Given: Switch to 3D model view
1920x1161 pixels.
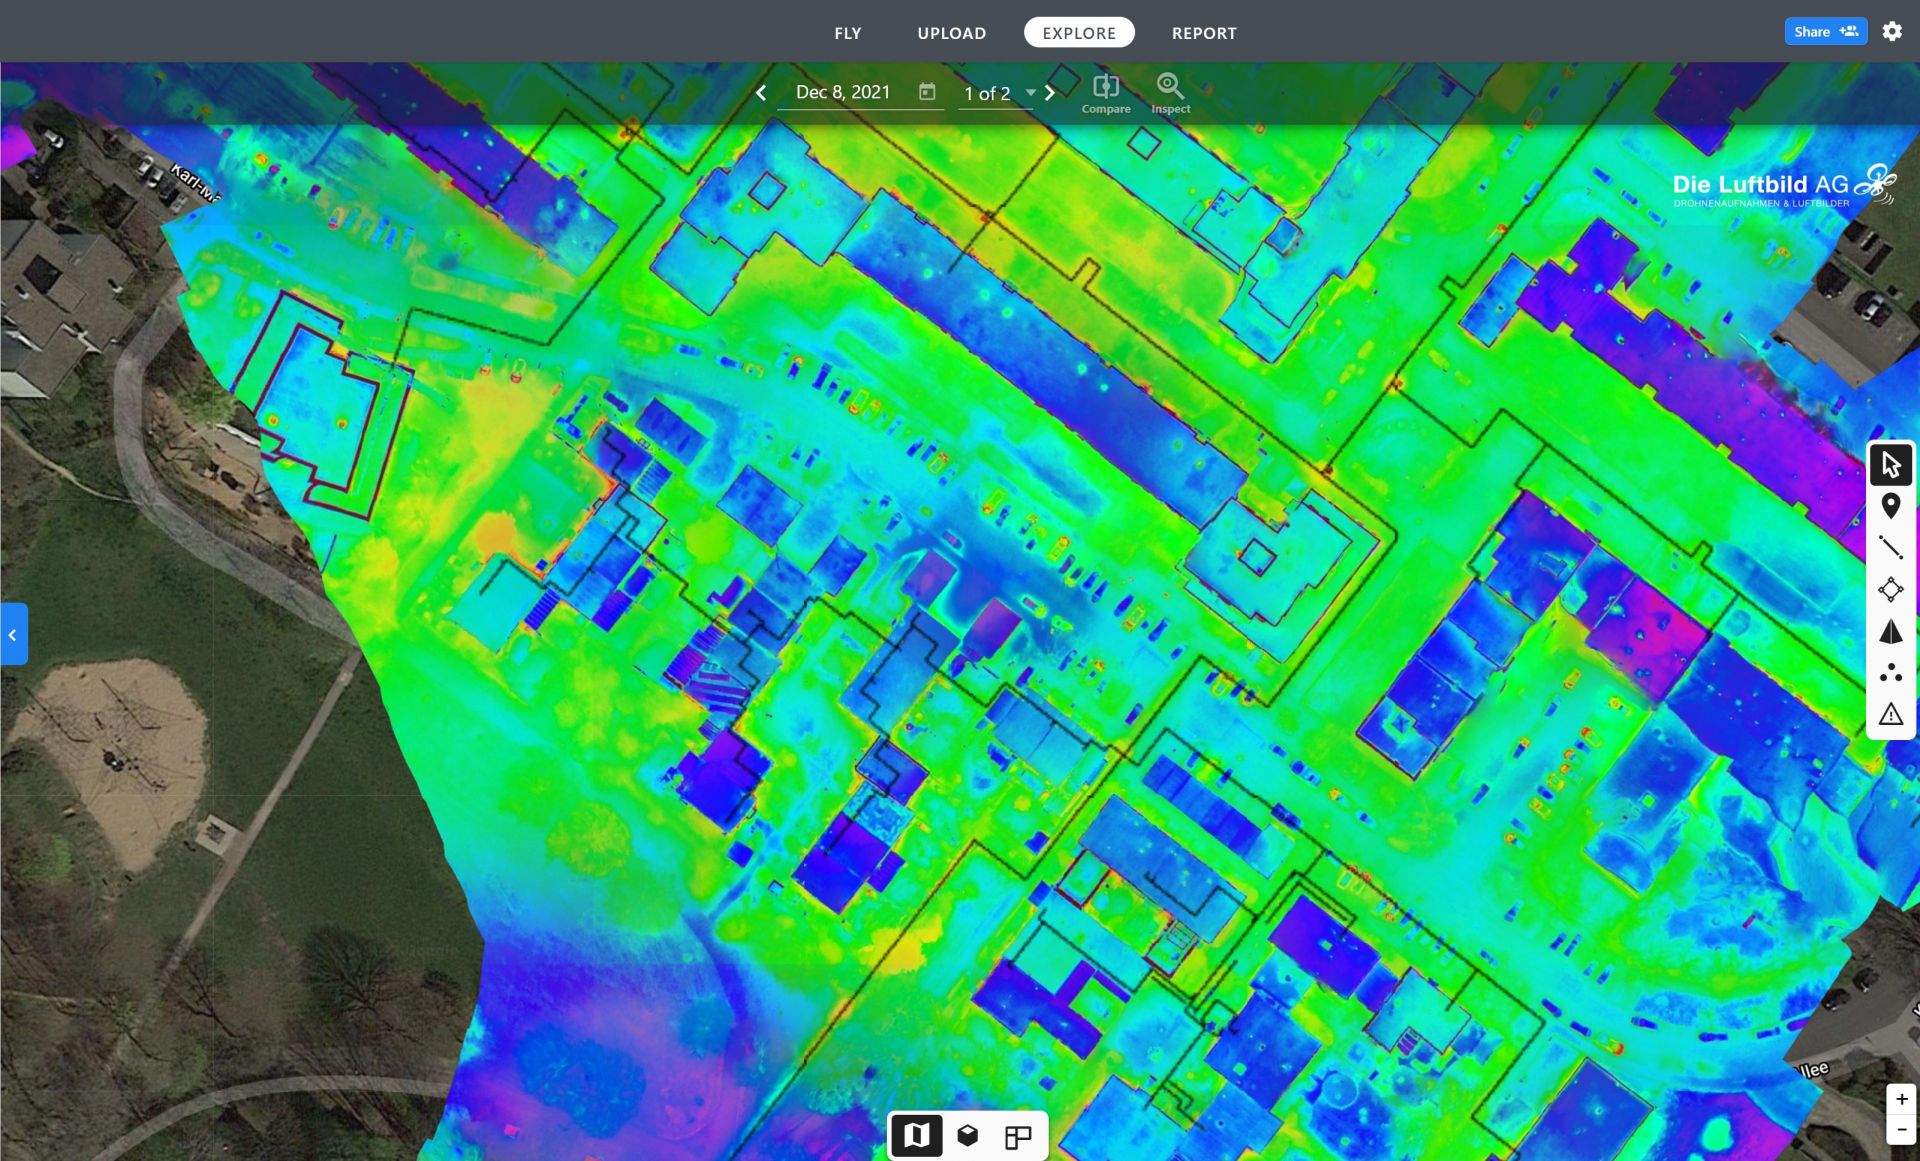Looking at the screenshot, I should click(x=966, y=1135).
